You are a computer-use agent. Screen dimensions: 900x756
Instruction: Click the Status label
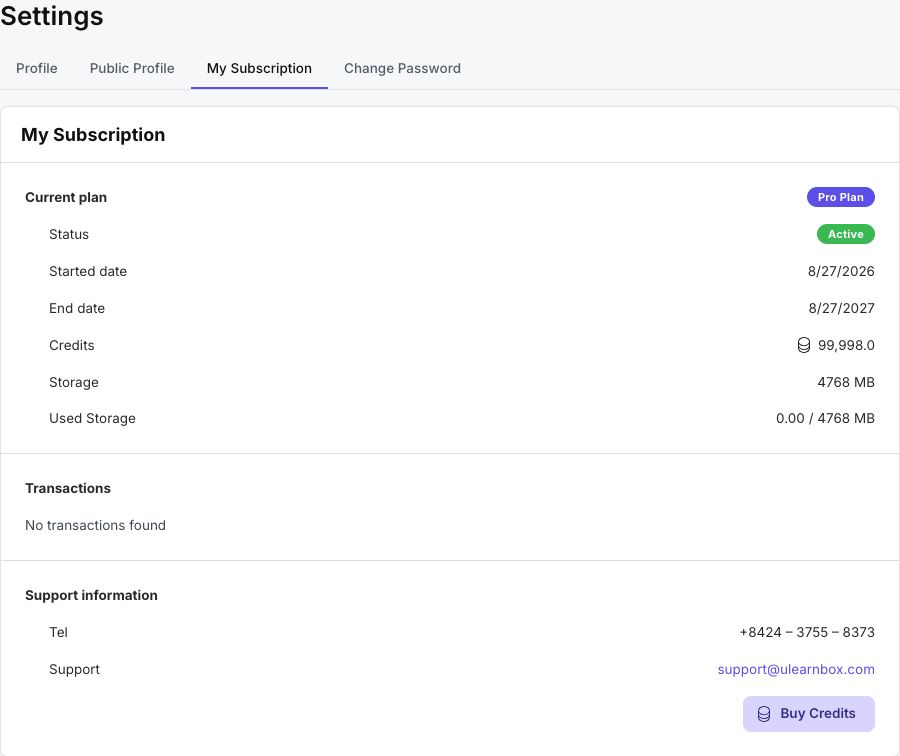tap(69, 234)
